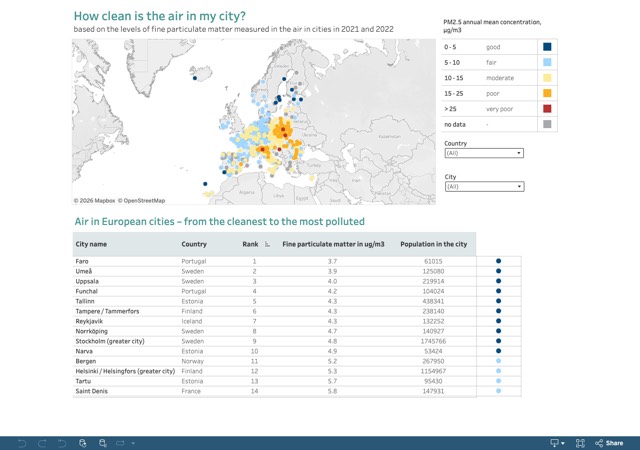This screenshot has height=450, width=640.
Task: Select the Tallinn row city name
Action: pos(85,301)
